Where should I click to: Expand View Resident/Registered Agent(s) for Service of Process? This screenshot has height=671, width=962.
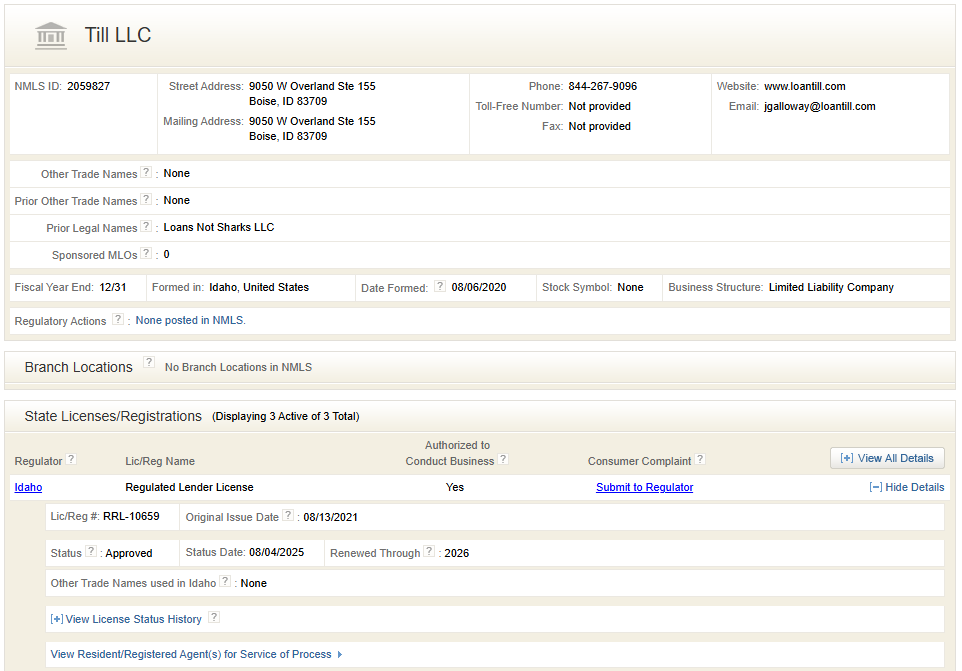[196, 654]
